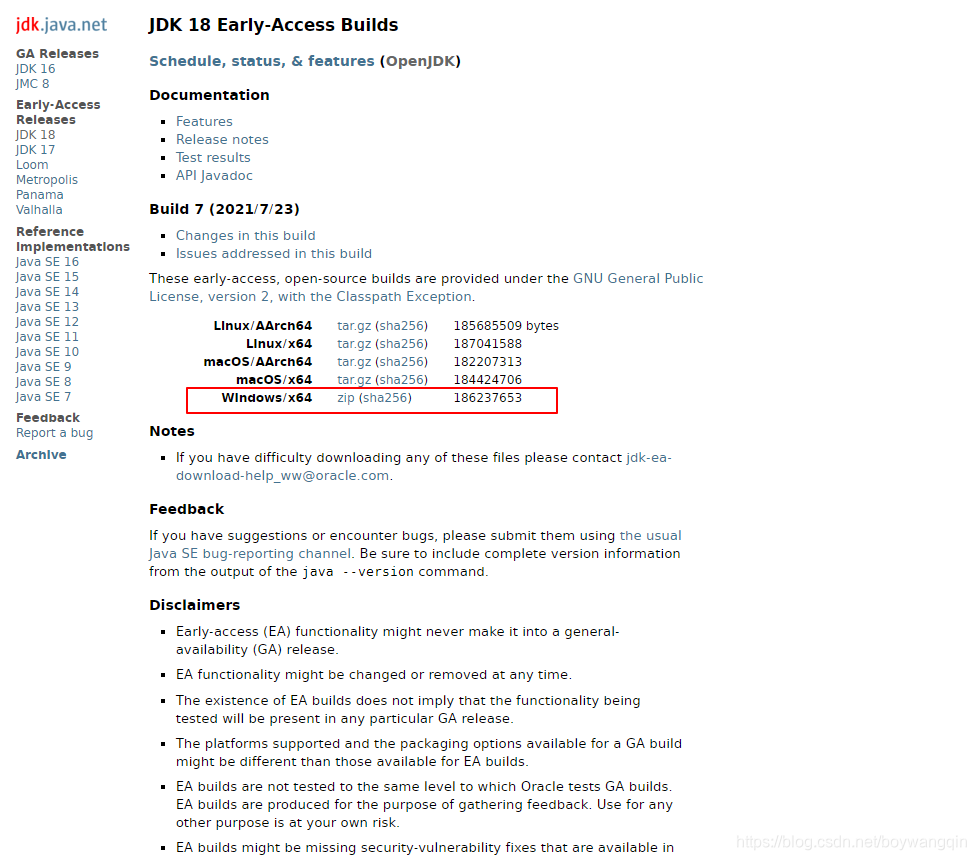The height and width of the screenshot is (860, 976).
Task: View Changes in this build
Action: pyautogui.click(x=245, y=235)
